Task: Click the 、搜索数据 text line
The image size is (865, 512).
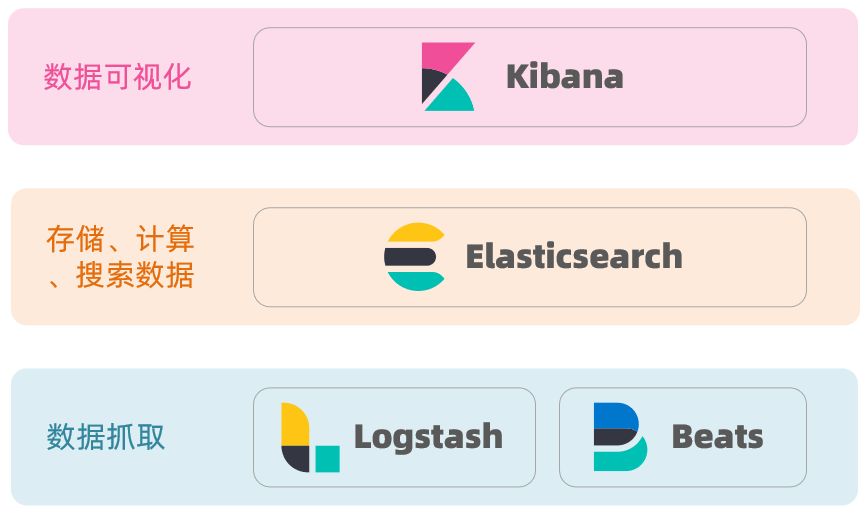Action: click(x=120, y=275)
